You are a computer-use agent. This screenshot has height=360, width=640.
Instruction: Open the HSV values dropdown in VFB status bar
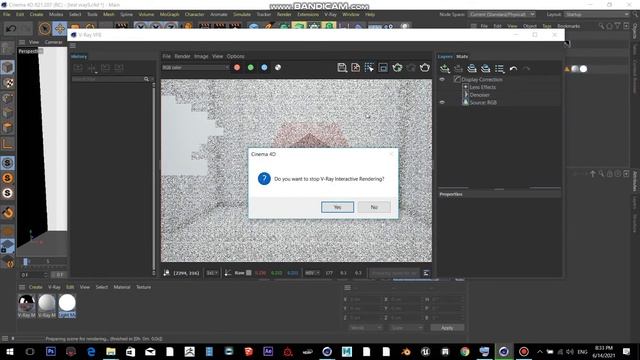click(x=312, y=273)
